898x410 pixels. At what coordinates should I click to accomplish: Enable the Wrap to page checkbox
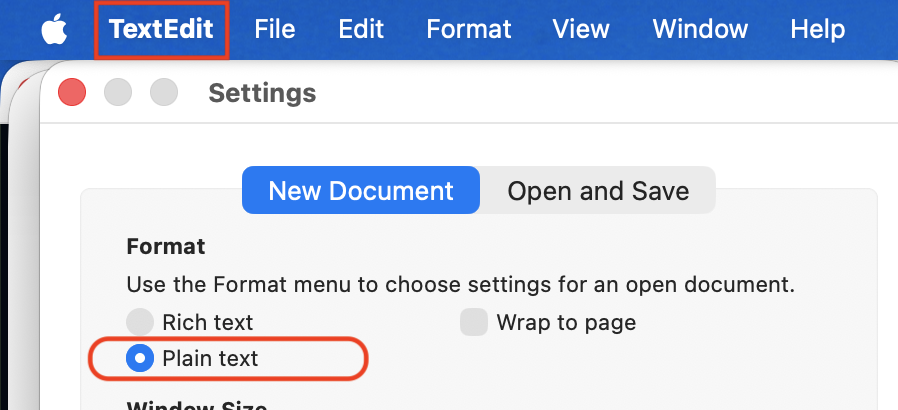(x=474, y=322)
